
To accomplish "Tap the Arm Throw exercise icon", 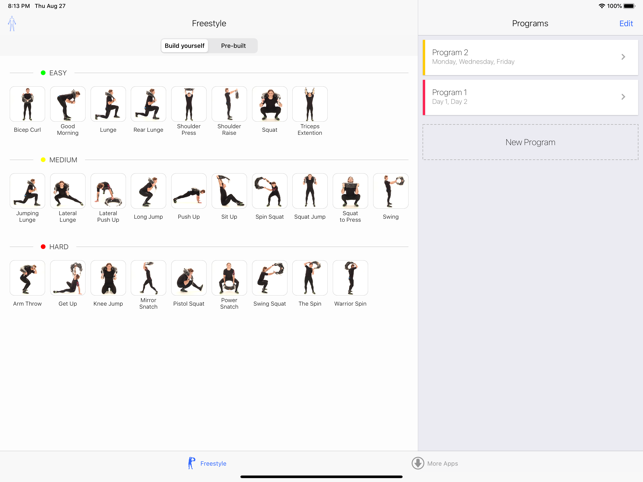I will (27, 279).
